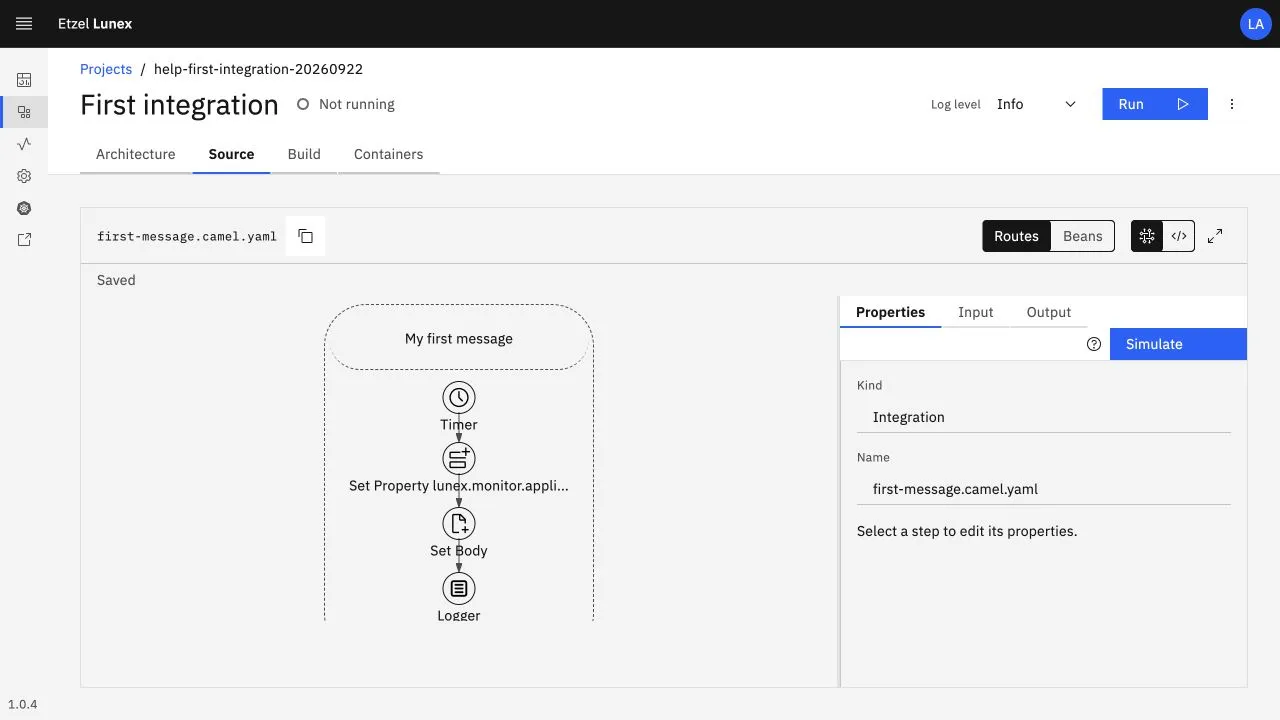Switch to the Beans view

1083,236
